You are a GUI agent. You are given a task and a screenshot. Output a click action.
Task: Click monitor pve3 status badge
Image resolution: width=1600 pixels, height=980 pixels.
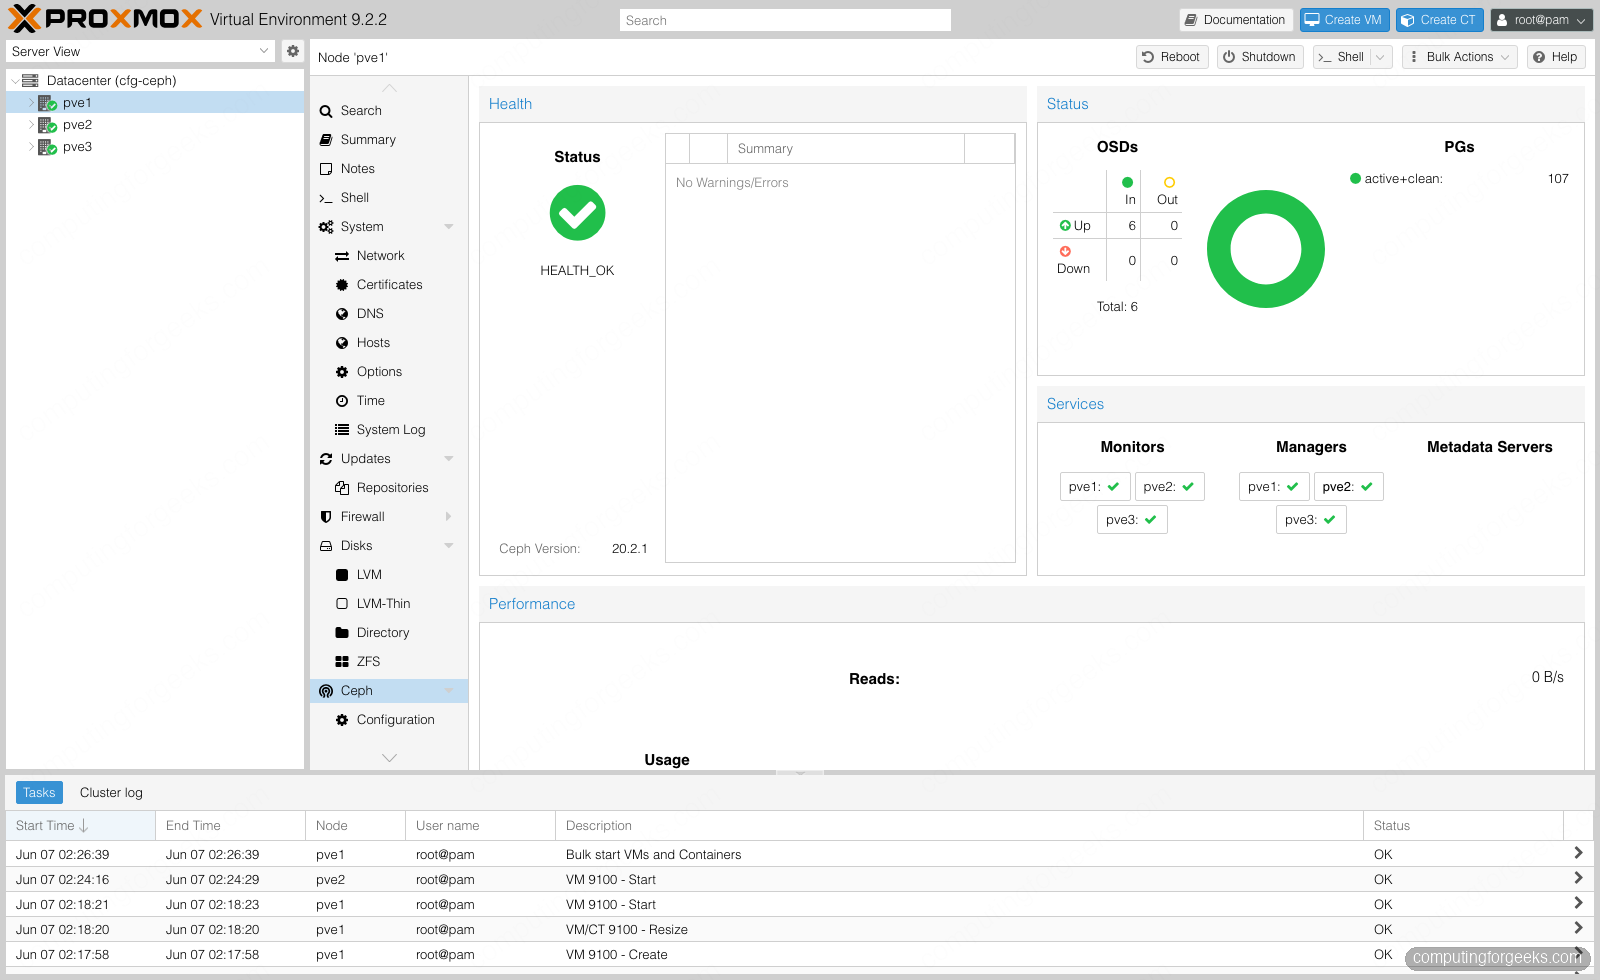coord(1132,520)
